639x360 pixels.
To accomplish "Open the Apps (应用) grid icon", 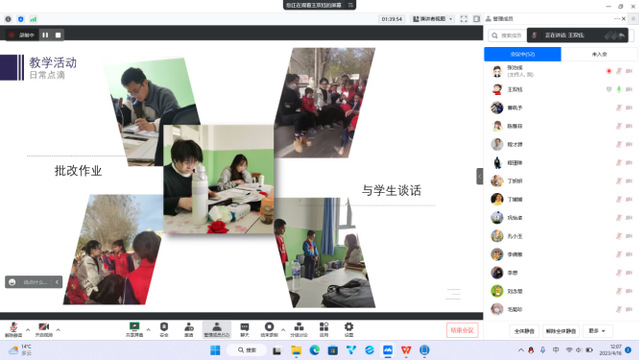I will click(x=324, y=329).
